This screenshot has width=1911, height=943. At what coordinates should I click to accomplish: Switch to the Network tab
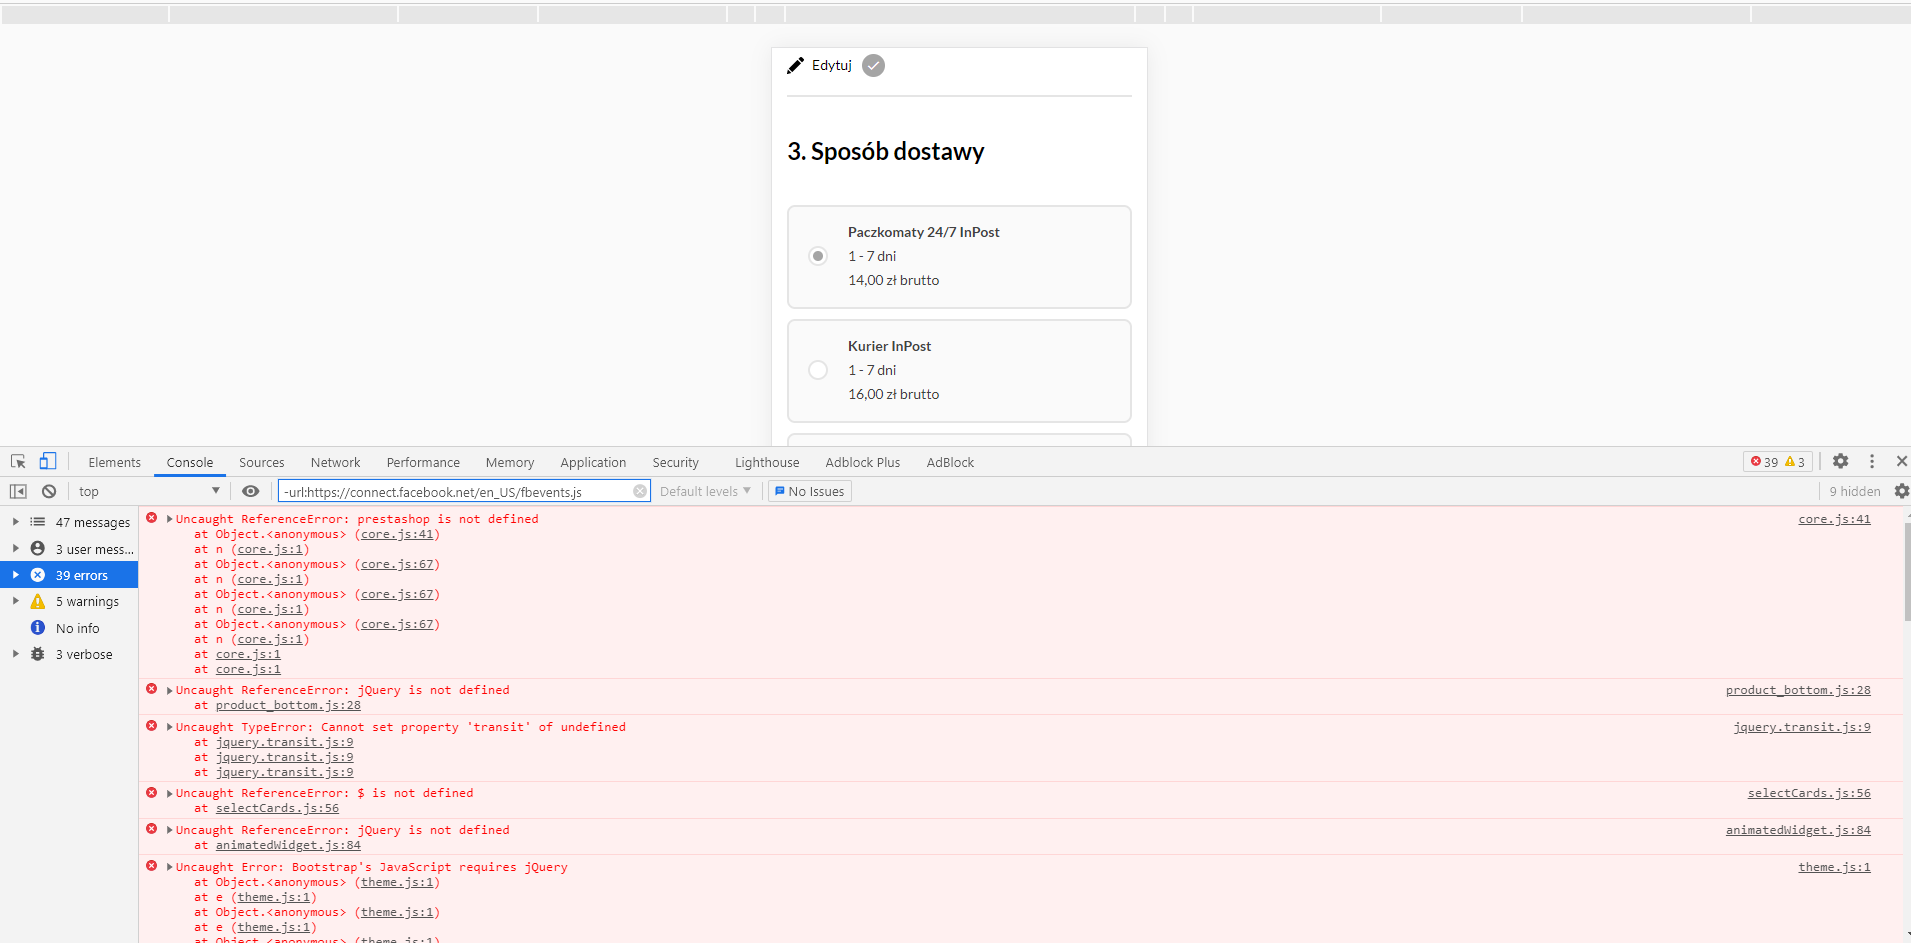pyautogui.click(x=335, y=462)
